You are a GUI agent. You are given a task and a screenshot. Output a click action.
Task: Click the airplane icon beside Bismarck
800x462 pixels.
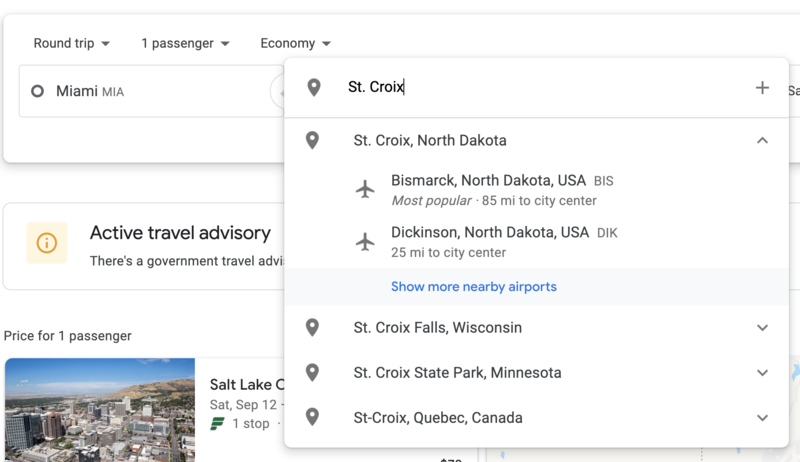pyautogui.click(x=366, y=189)
